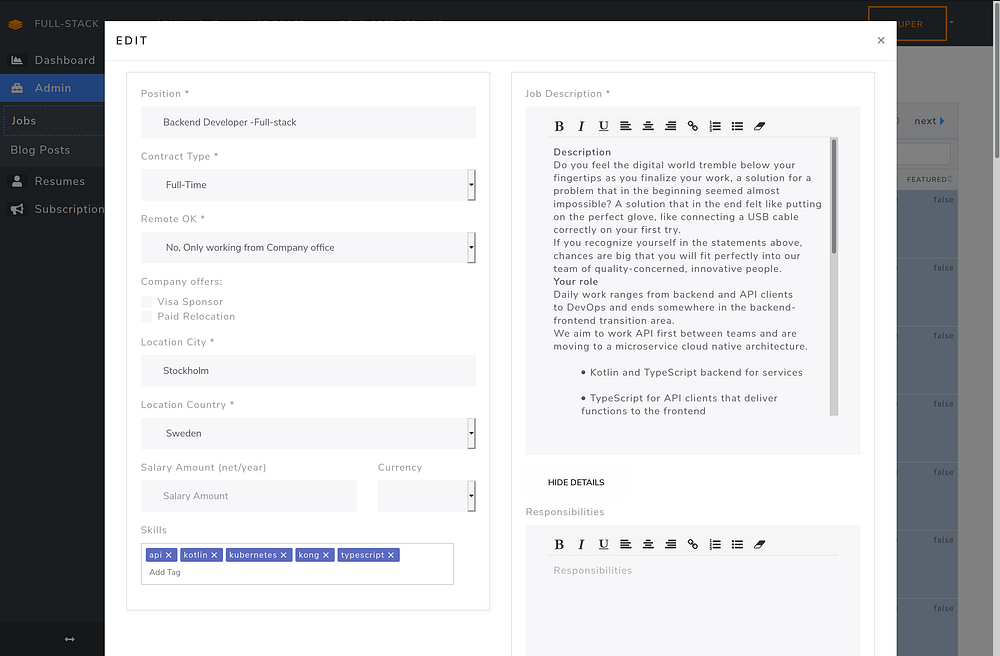This screenshot has width=1000, height=656.
Task: Close the Edit dialog
Action: (x=881, y=40)
